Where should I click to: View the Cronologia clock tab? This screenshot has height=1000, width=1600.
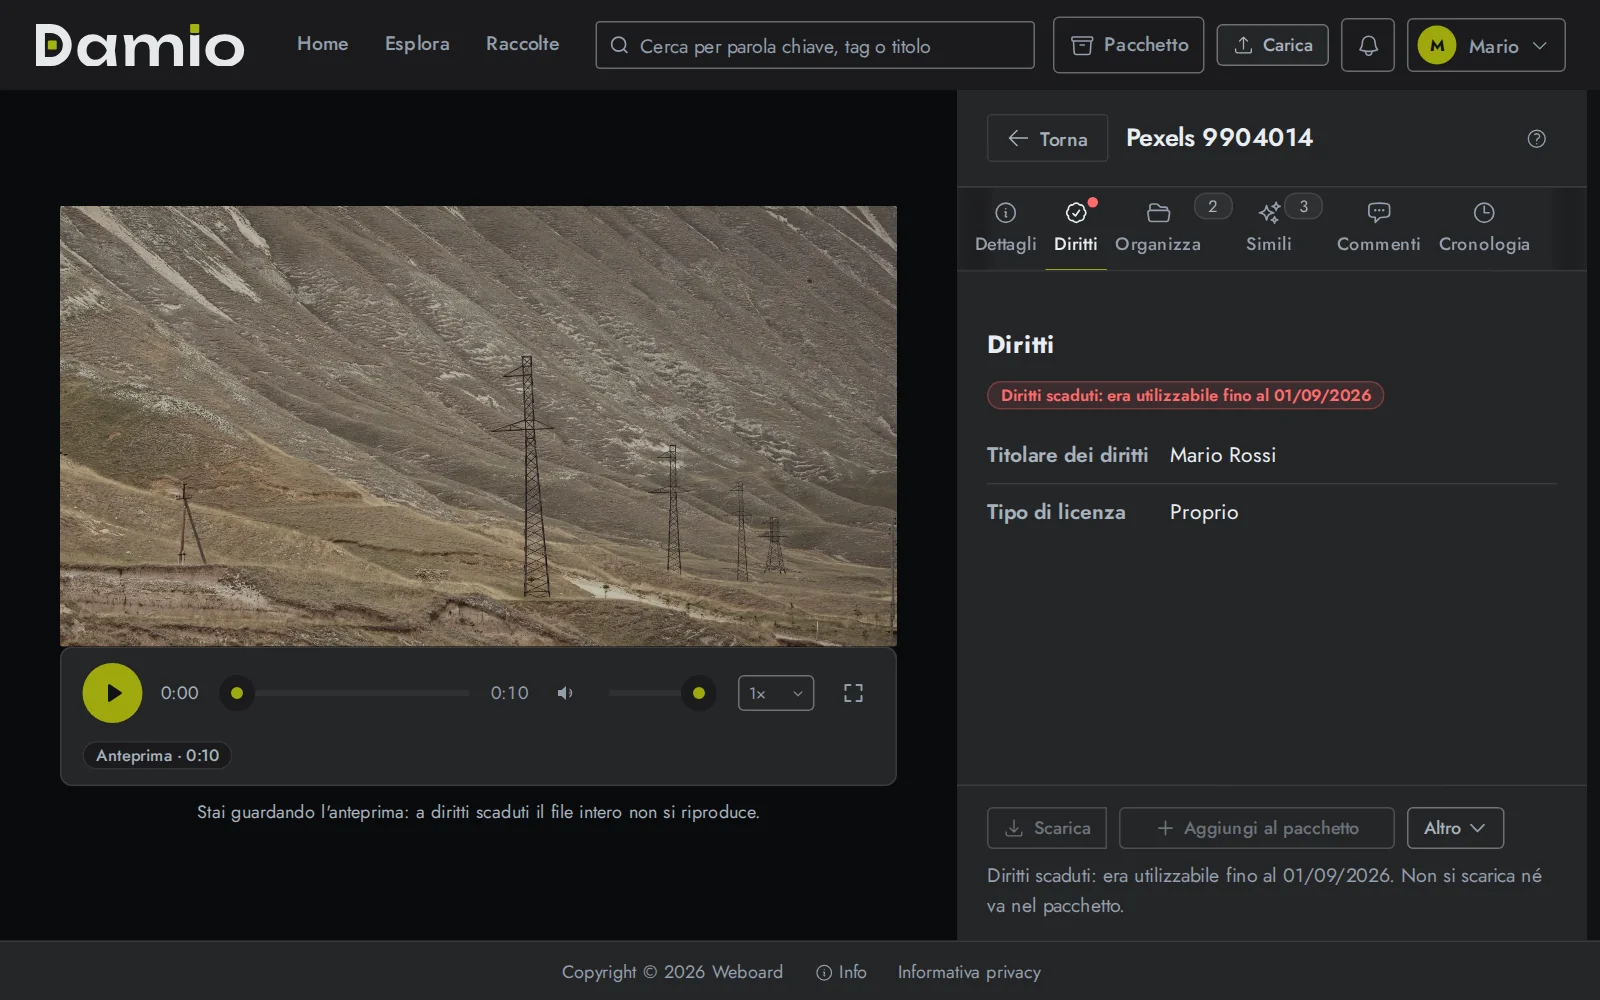click(x=1484, y=228)
